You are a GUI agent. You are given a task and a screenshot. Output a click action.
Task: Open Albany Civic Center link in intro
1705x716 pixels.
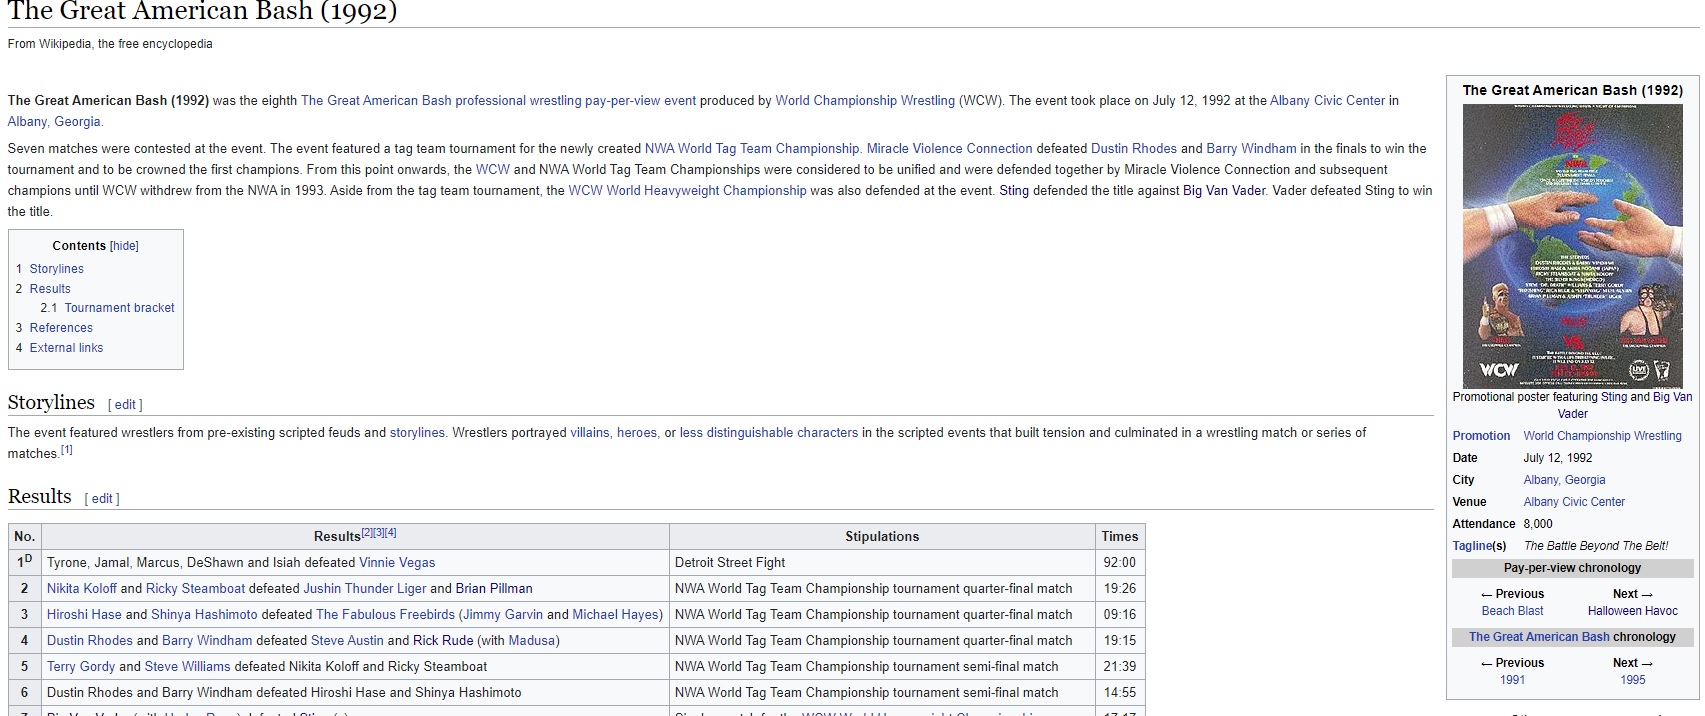pos(1328,101)
